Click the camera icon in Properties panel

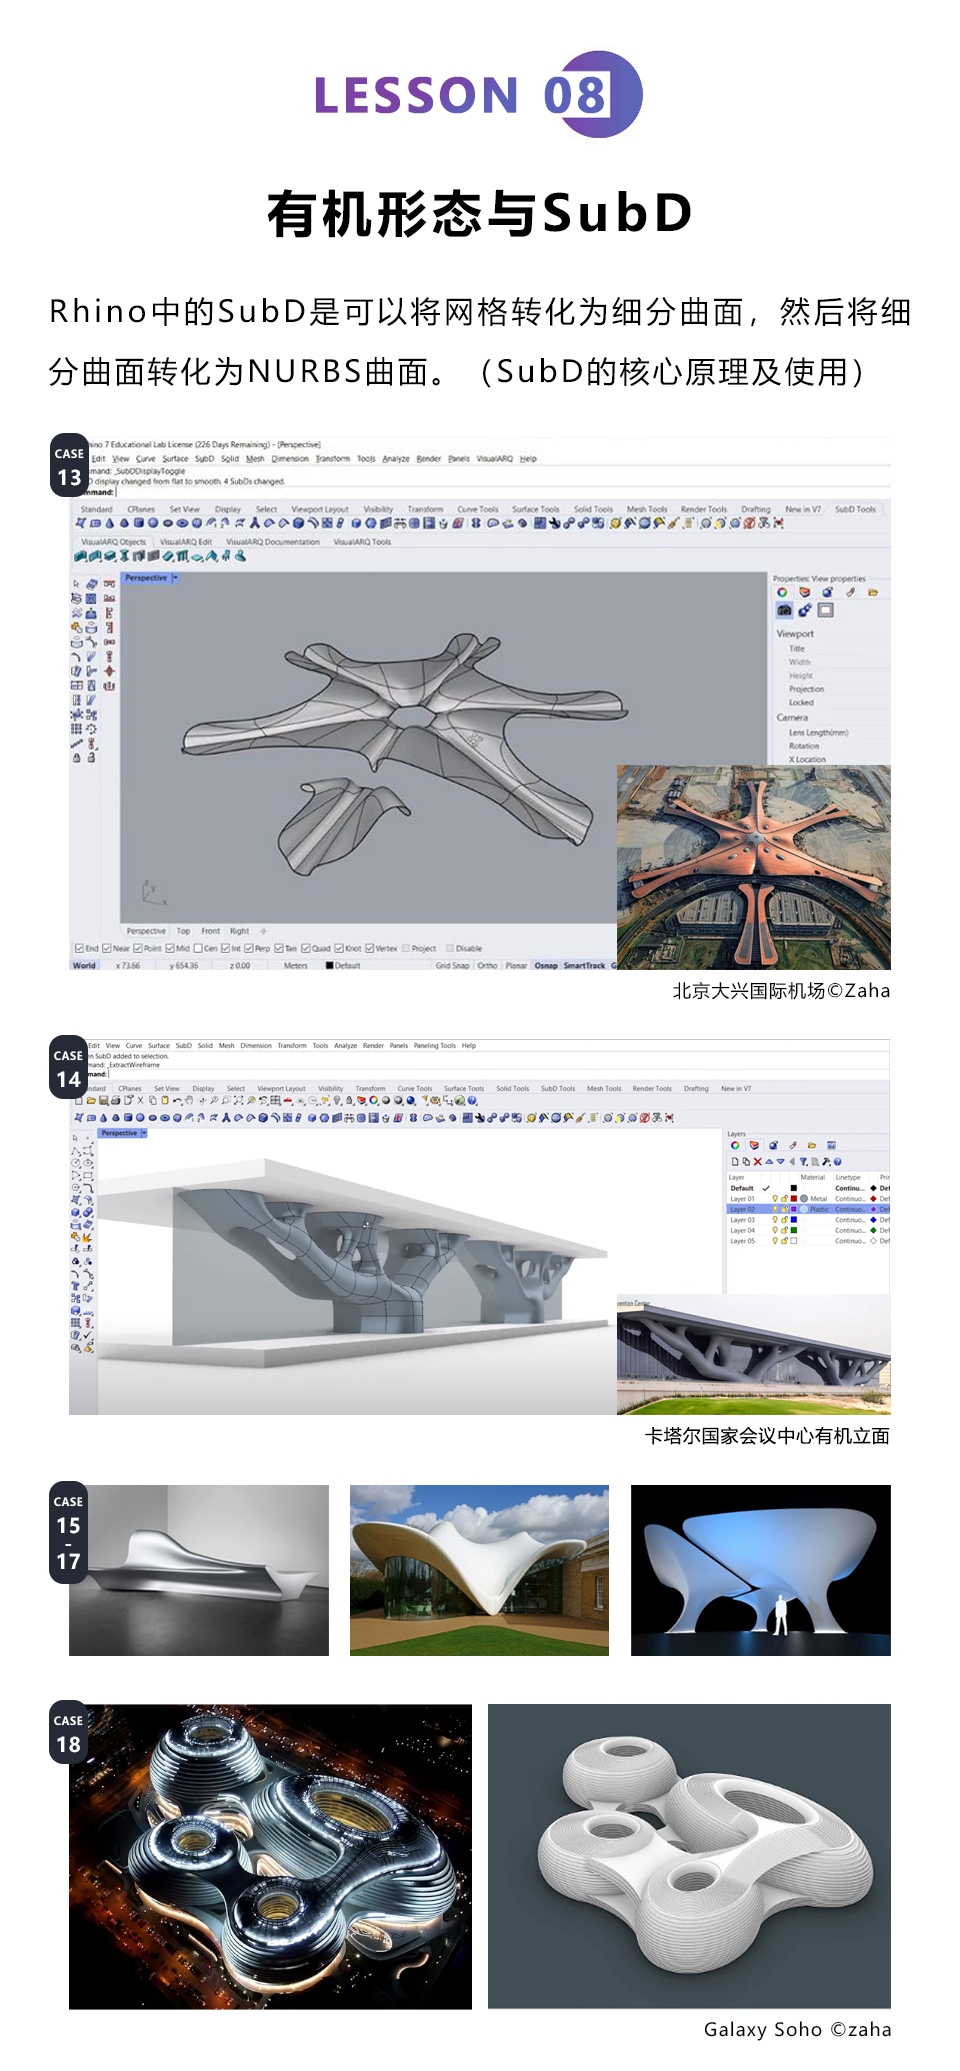click(x=784, y=610)
